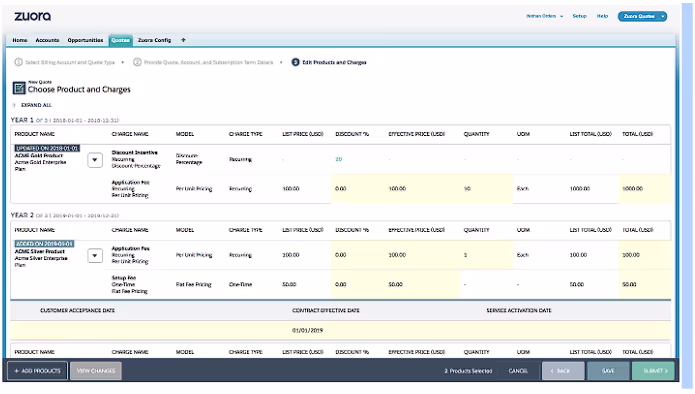Open the Help link
Viewport: 695px width, 394px height.
(602, 16)
